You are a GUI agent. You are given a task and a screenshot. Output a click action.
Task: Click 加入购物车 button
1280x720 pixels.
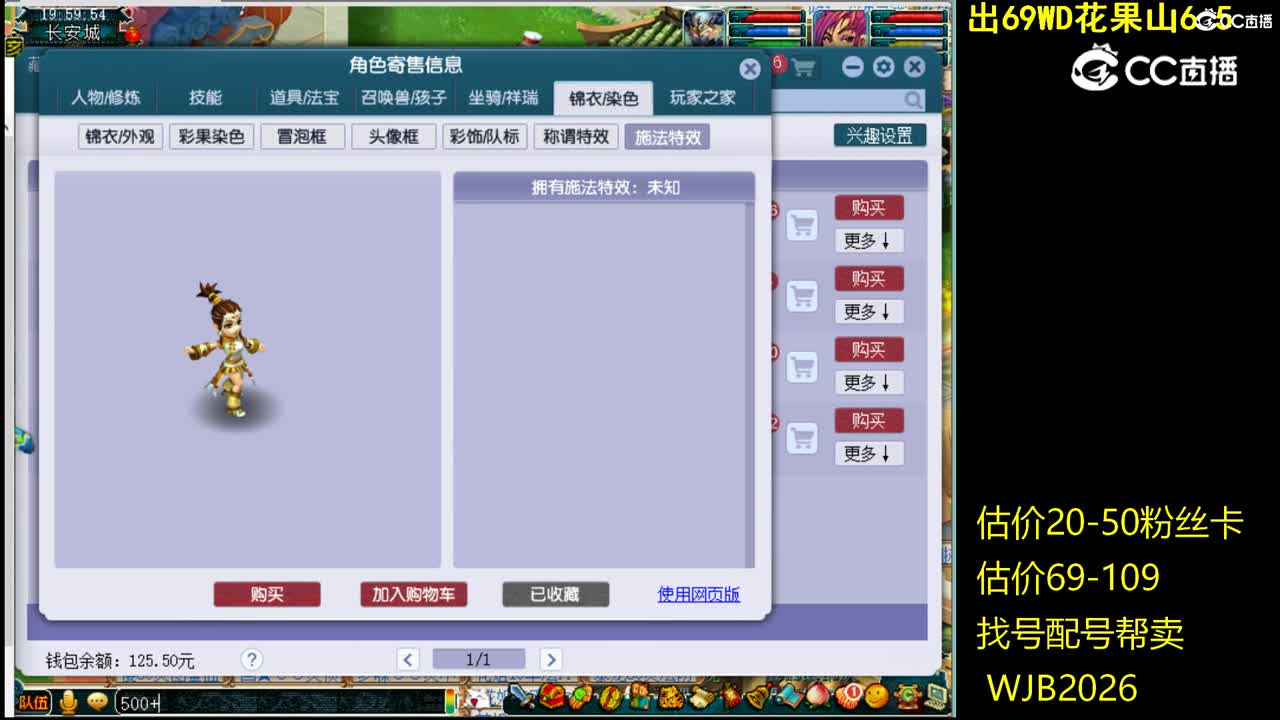pos(414,594)
